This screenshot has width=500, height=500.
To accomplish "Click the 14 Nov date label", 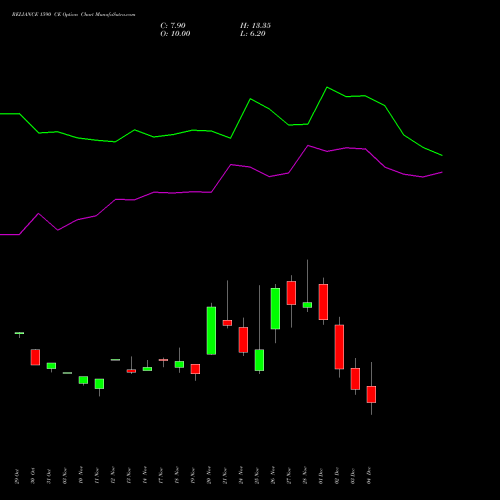I will click(x=145, y=475).
